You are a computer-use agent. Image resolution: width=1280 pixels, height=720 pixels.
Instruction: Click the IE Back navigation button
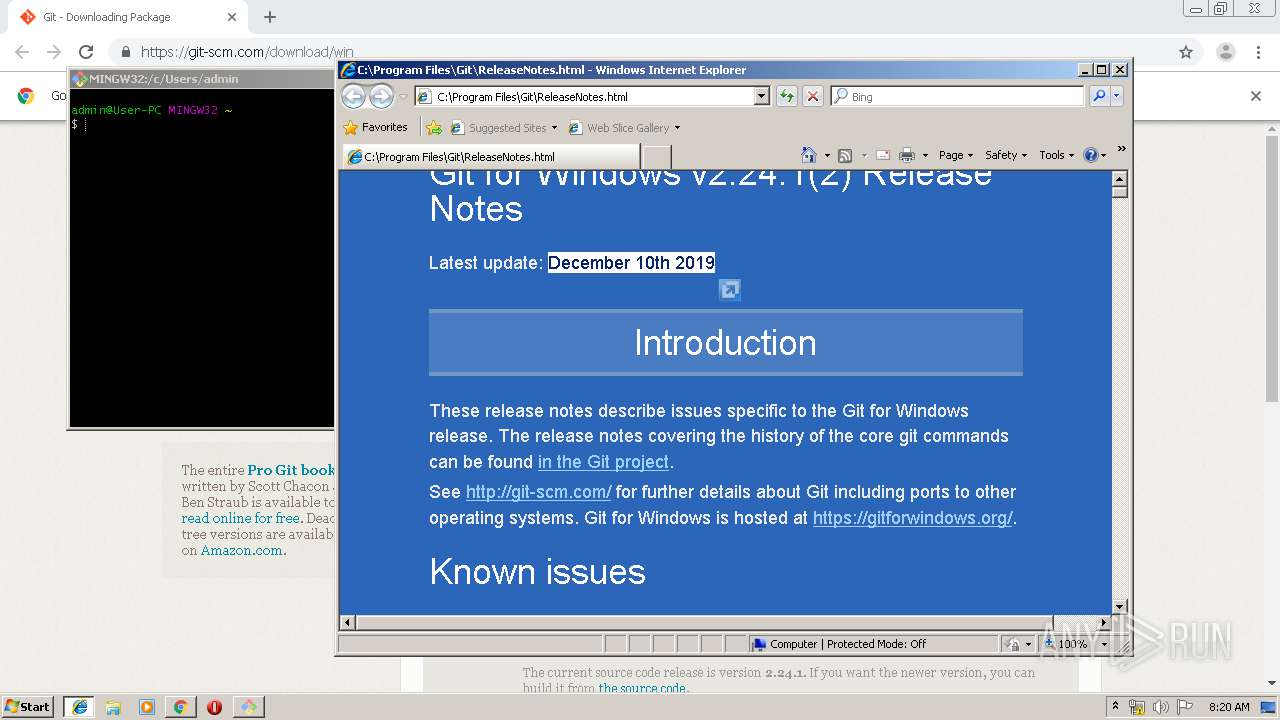[353, 96]
